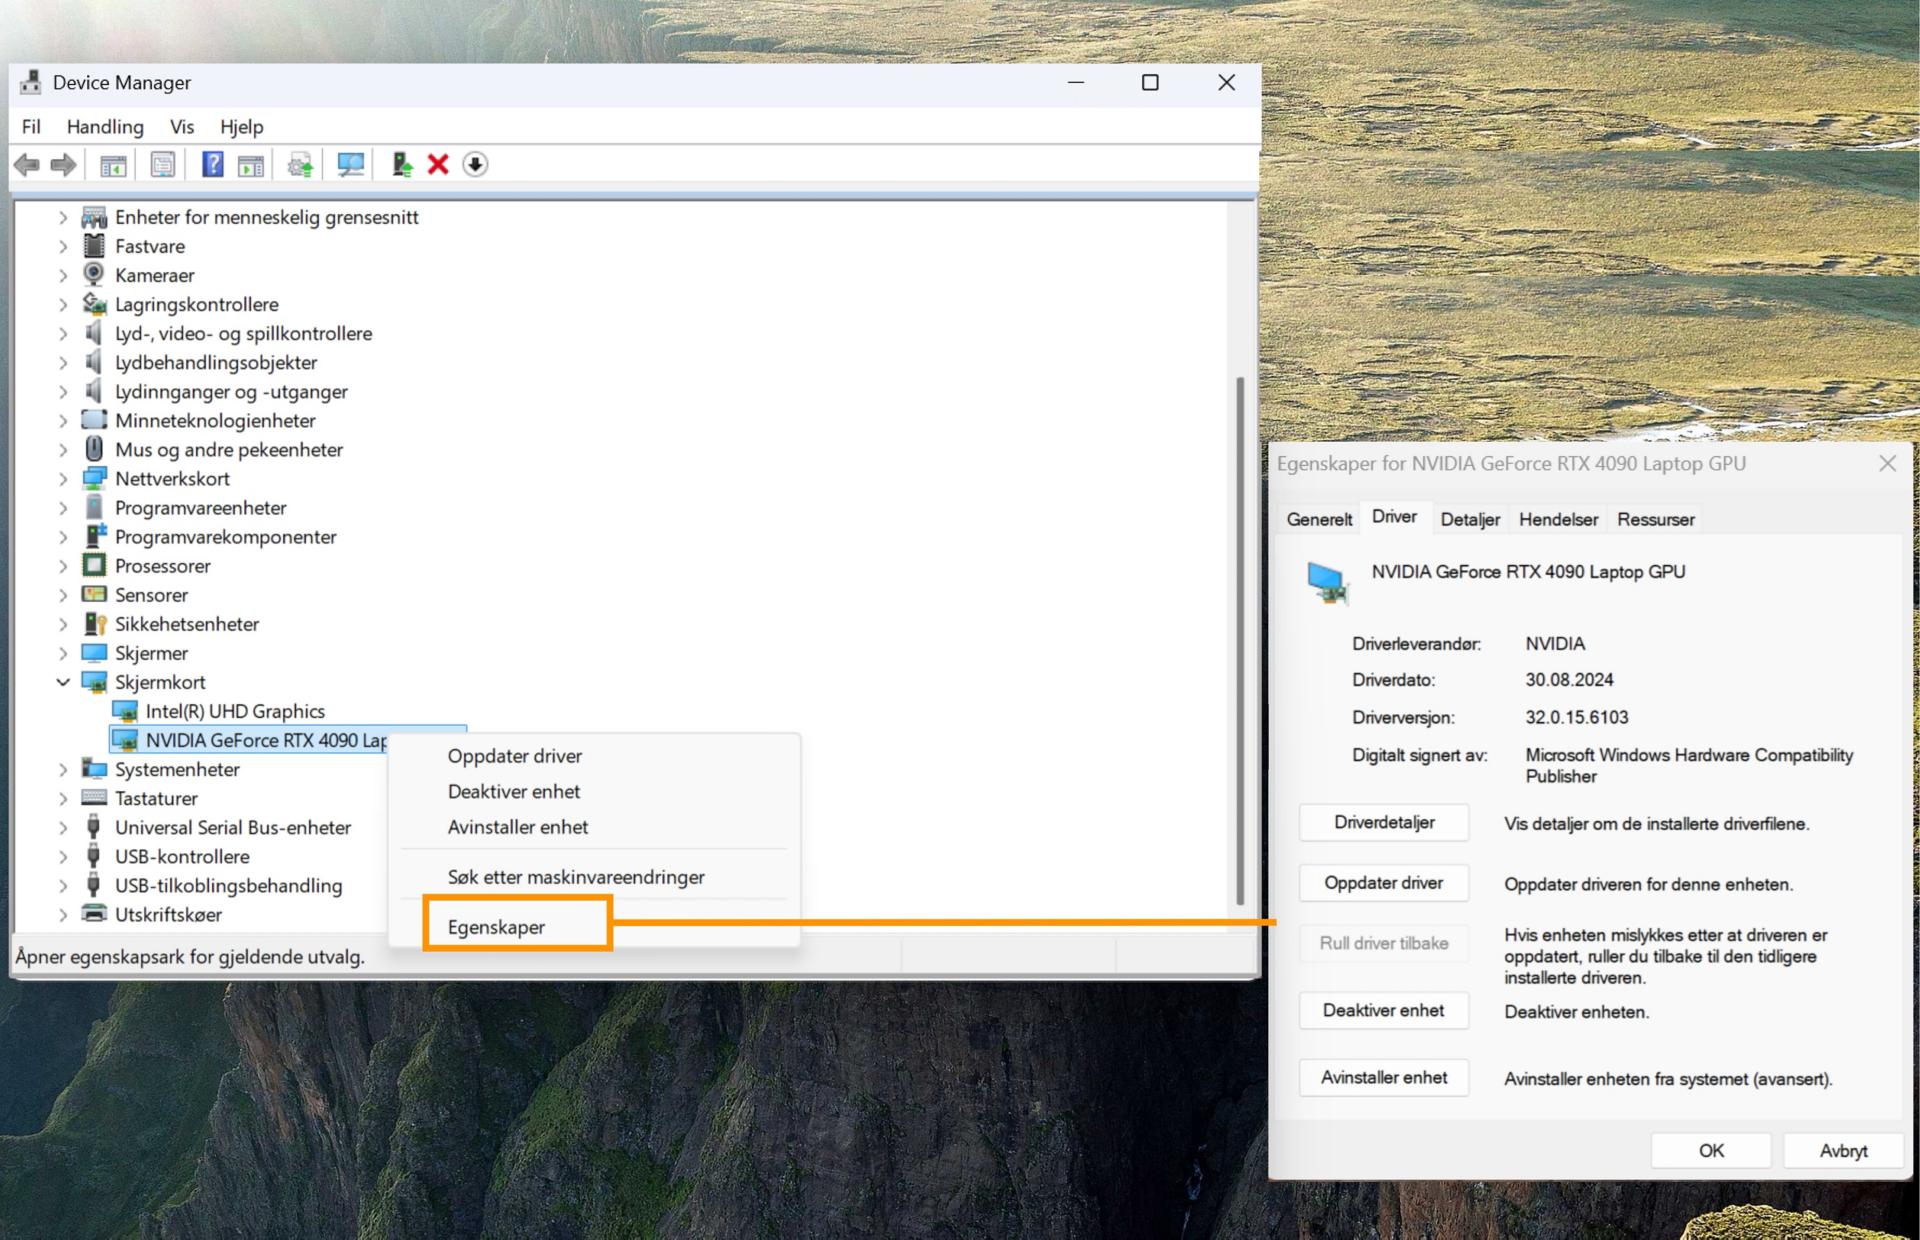The image size is (1920, 1240).
Task: Click the red X uninstall device toolbar icon
Action: [438, 164]
